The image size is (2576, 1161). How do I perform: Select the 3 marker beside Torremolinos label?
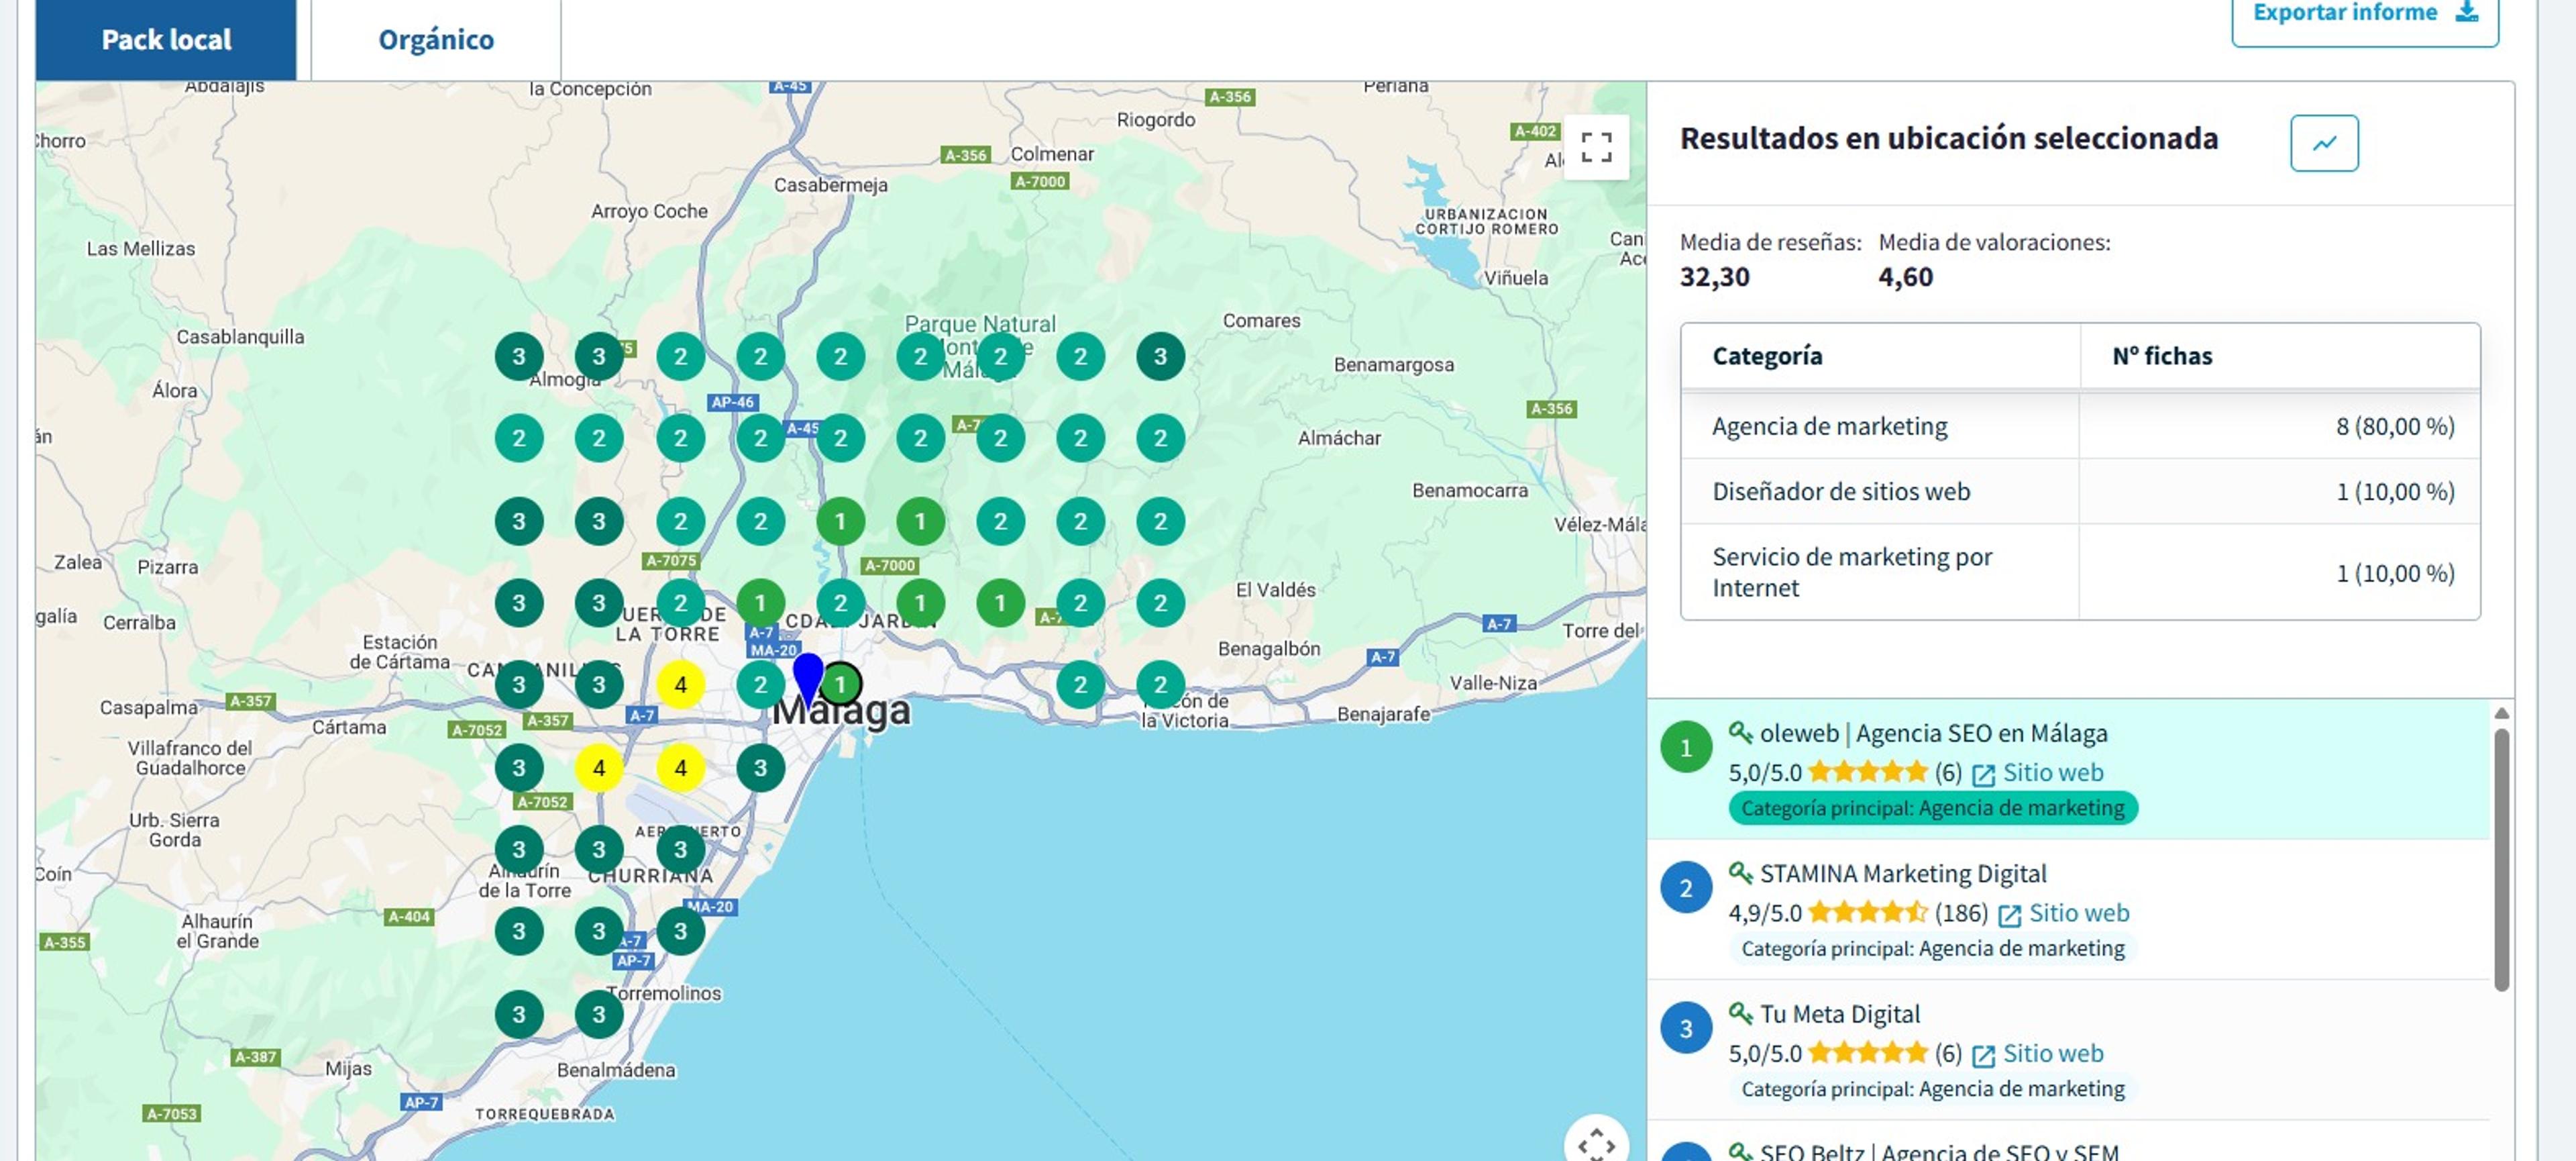599,1014
